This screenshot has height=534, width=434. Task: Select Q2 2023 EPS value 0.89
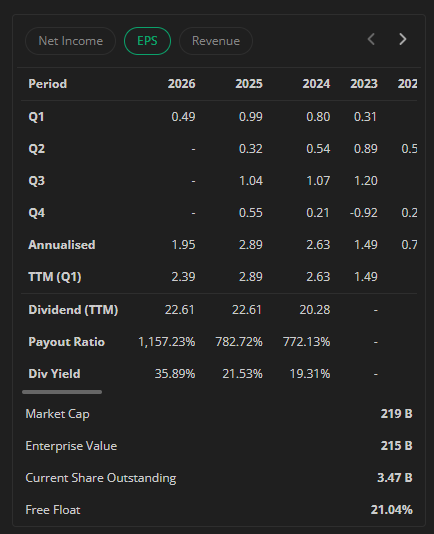[x=366, y=149]
